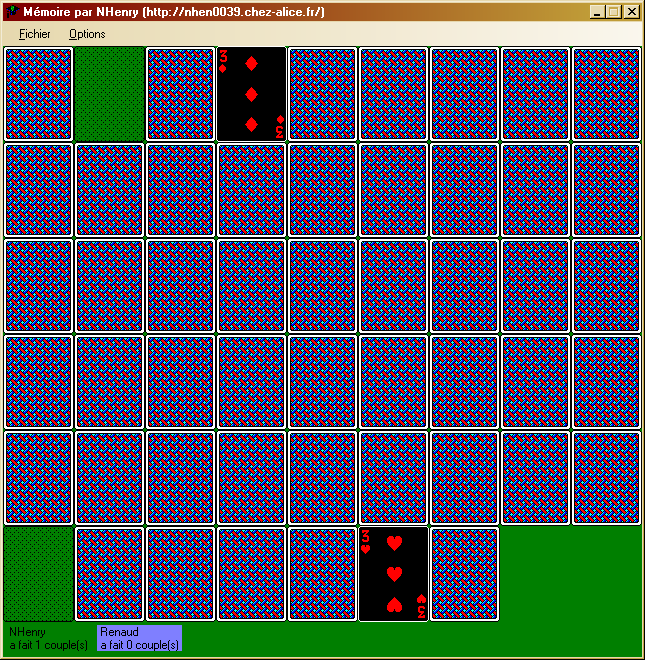Click the application icon in the title bar
The width and height of the screenshot is (645, 660).
pos(12,12)
